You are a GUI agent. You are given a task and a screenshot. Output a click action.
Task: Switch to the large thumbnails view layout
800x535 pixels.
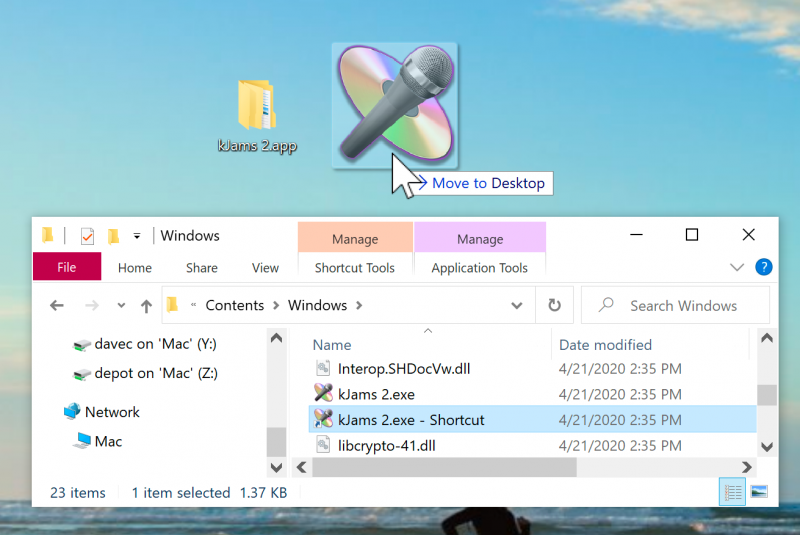coord(759,492)
